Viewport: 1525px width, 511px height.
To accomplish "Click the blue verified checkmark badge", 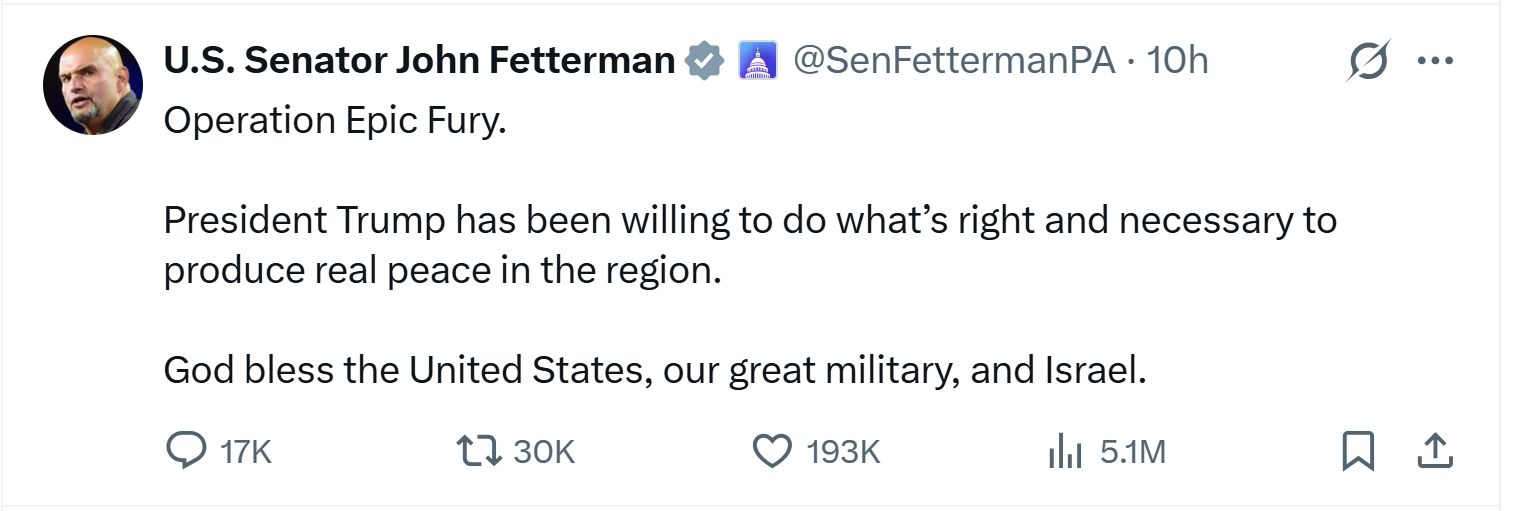I will 704,62.
